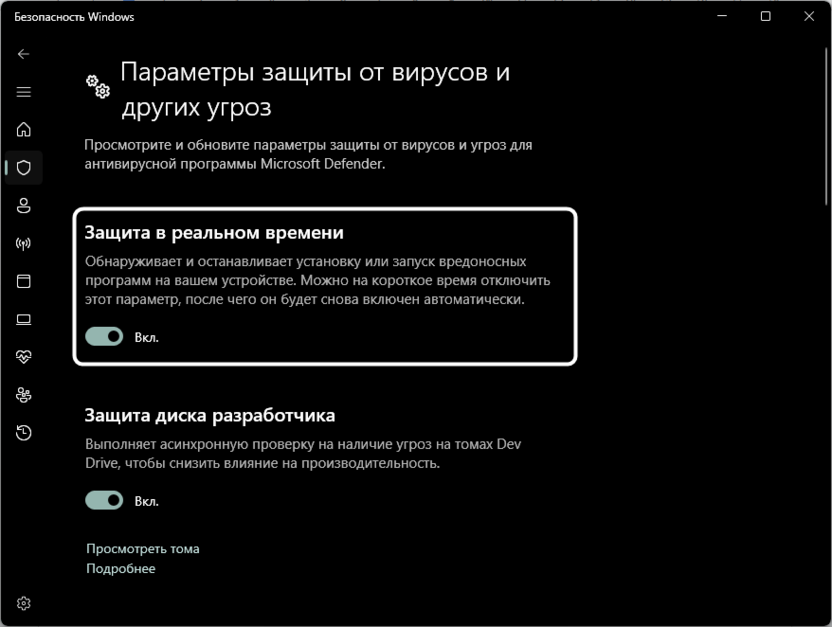Image resolution: width=832 pixels, height=627 pixels.
Task: Go back using the back arrow
Action: tap(23, 54)
